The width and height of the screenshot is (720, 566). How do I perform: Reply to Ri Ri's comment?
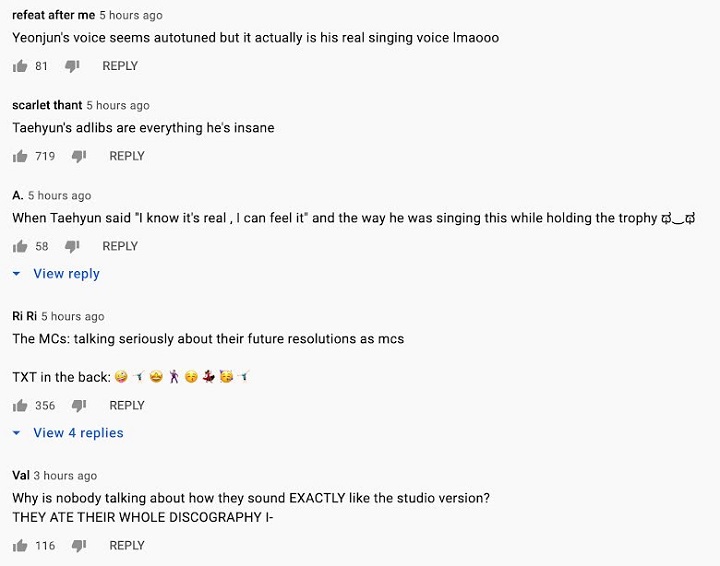127,405
